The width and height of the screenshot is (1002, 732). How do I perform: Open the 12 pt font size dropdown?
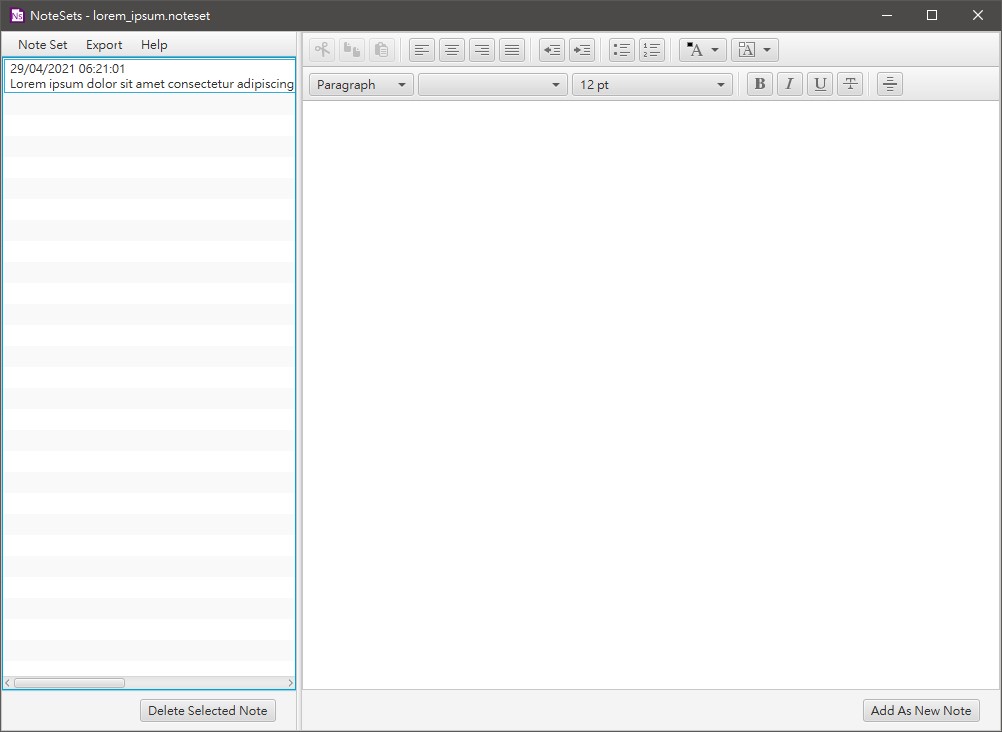point(651,84)
